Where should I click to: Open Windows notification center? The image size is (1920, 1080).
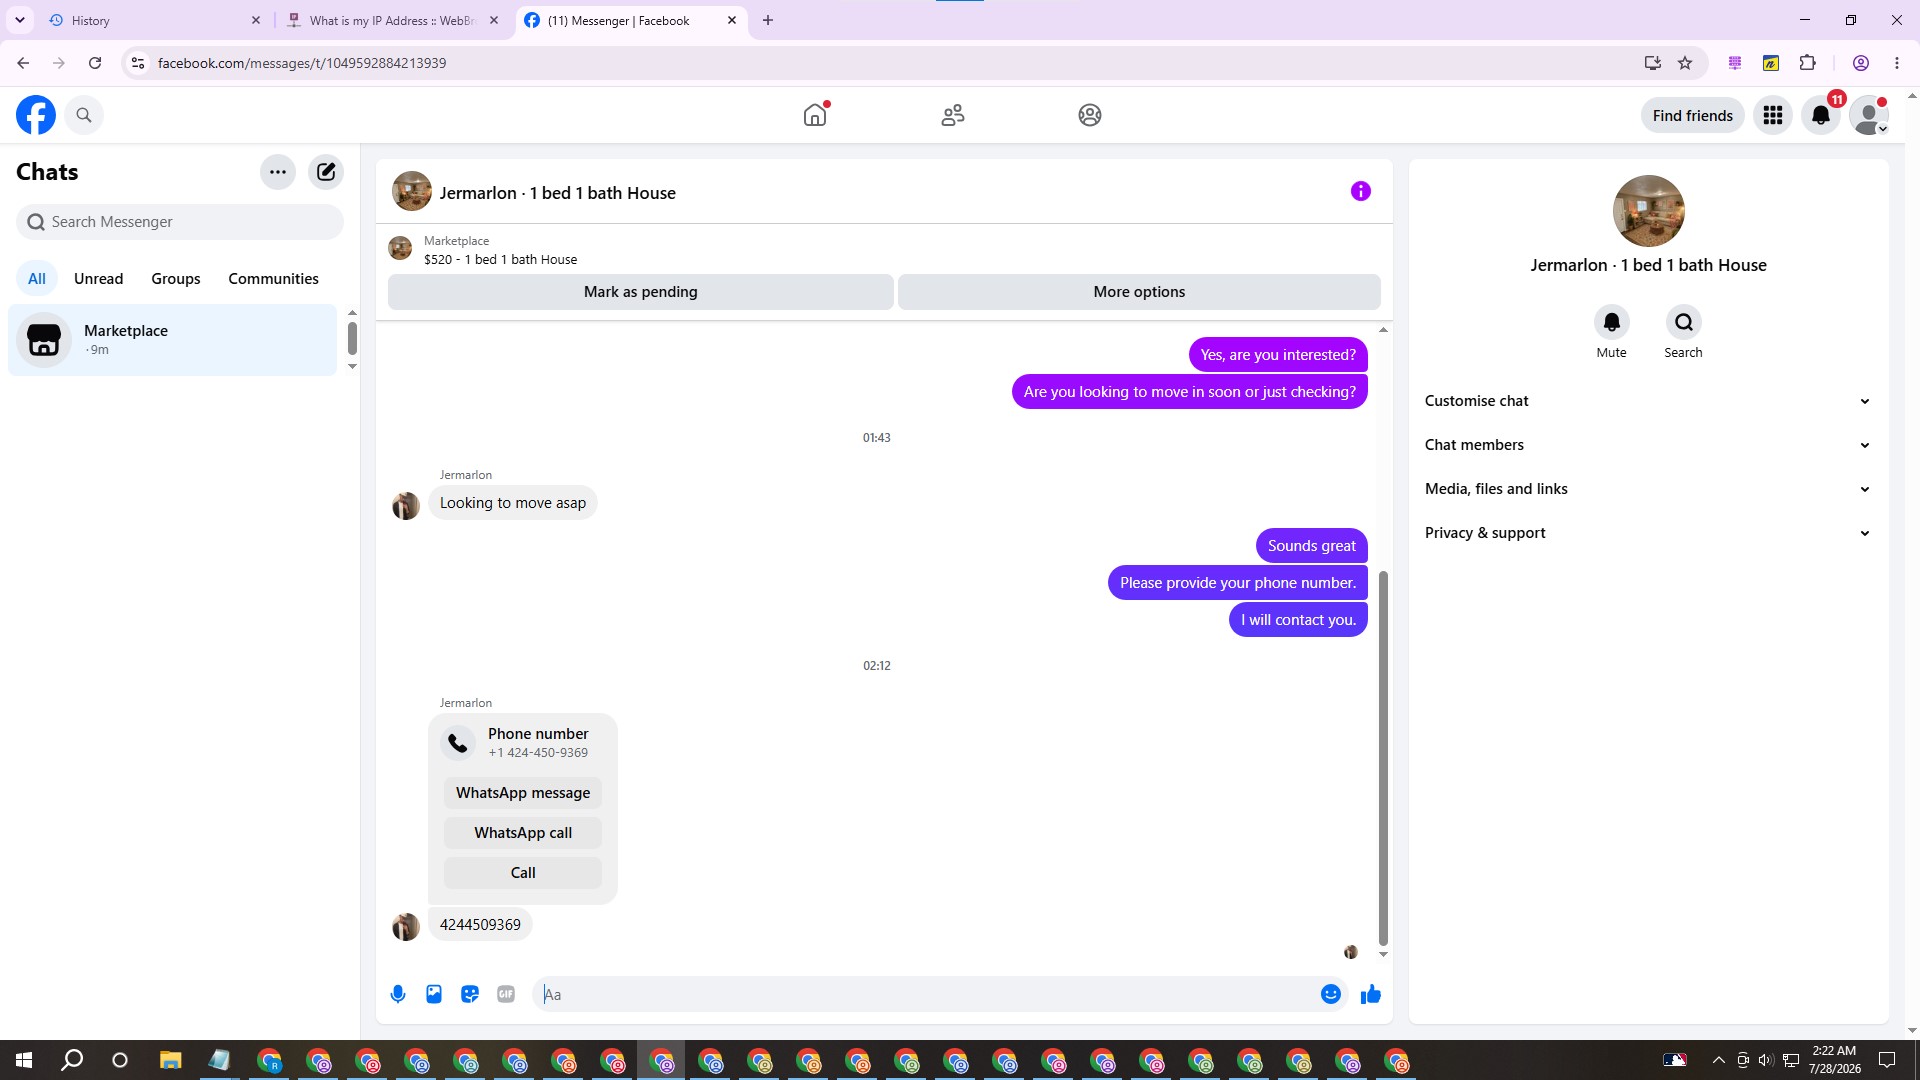pyautogui.click(x=1887, y=1060)
